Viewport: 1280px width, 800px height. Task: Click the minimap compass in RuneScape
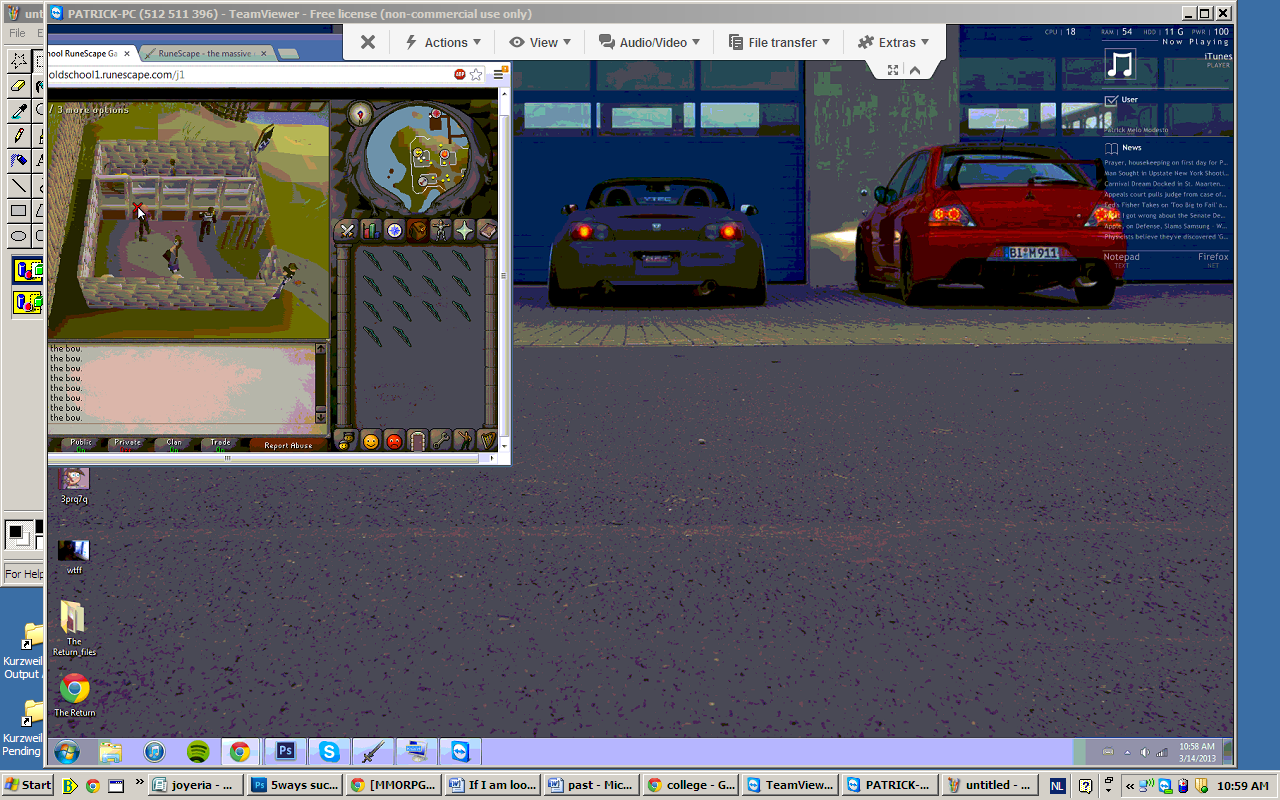(x=360, y=114)
